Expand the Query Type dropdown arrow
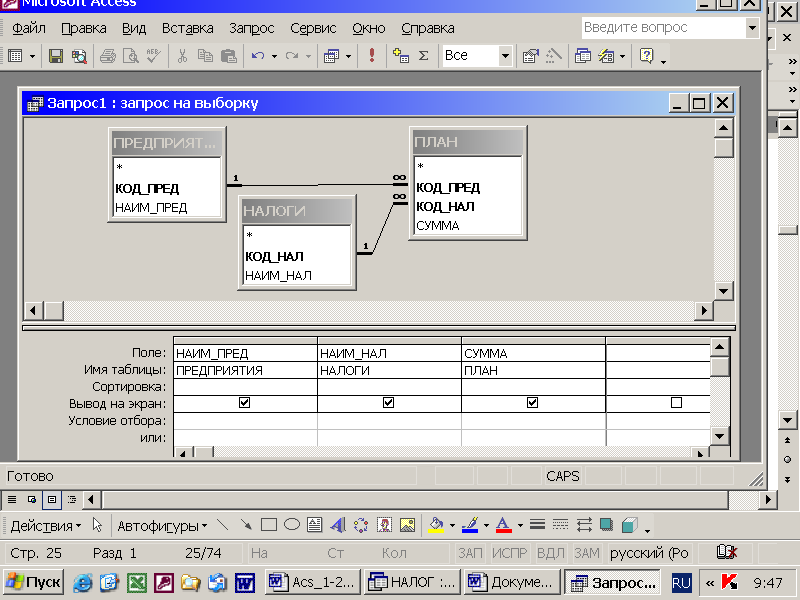800x600 pixels. 348,56
